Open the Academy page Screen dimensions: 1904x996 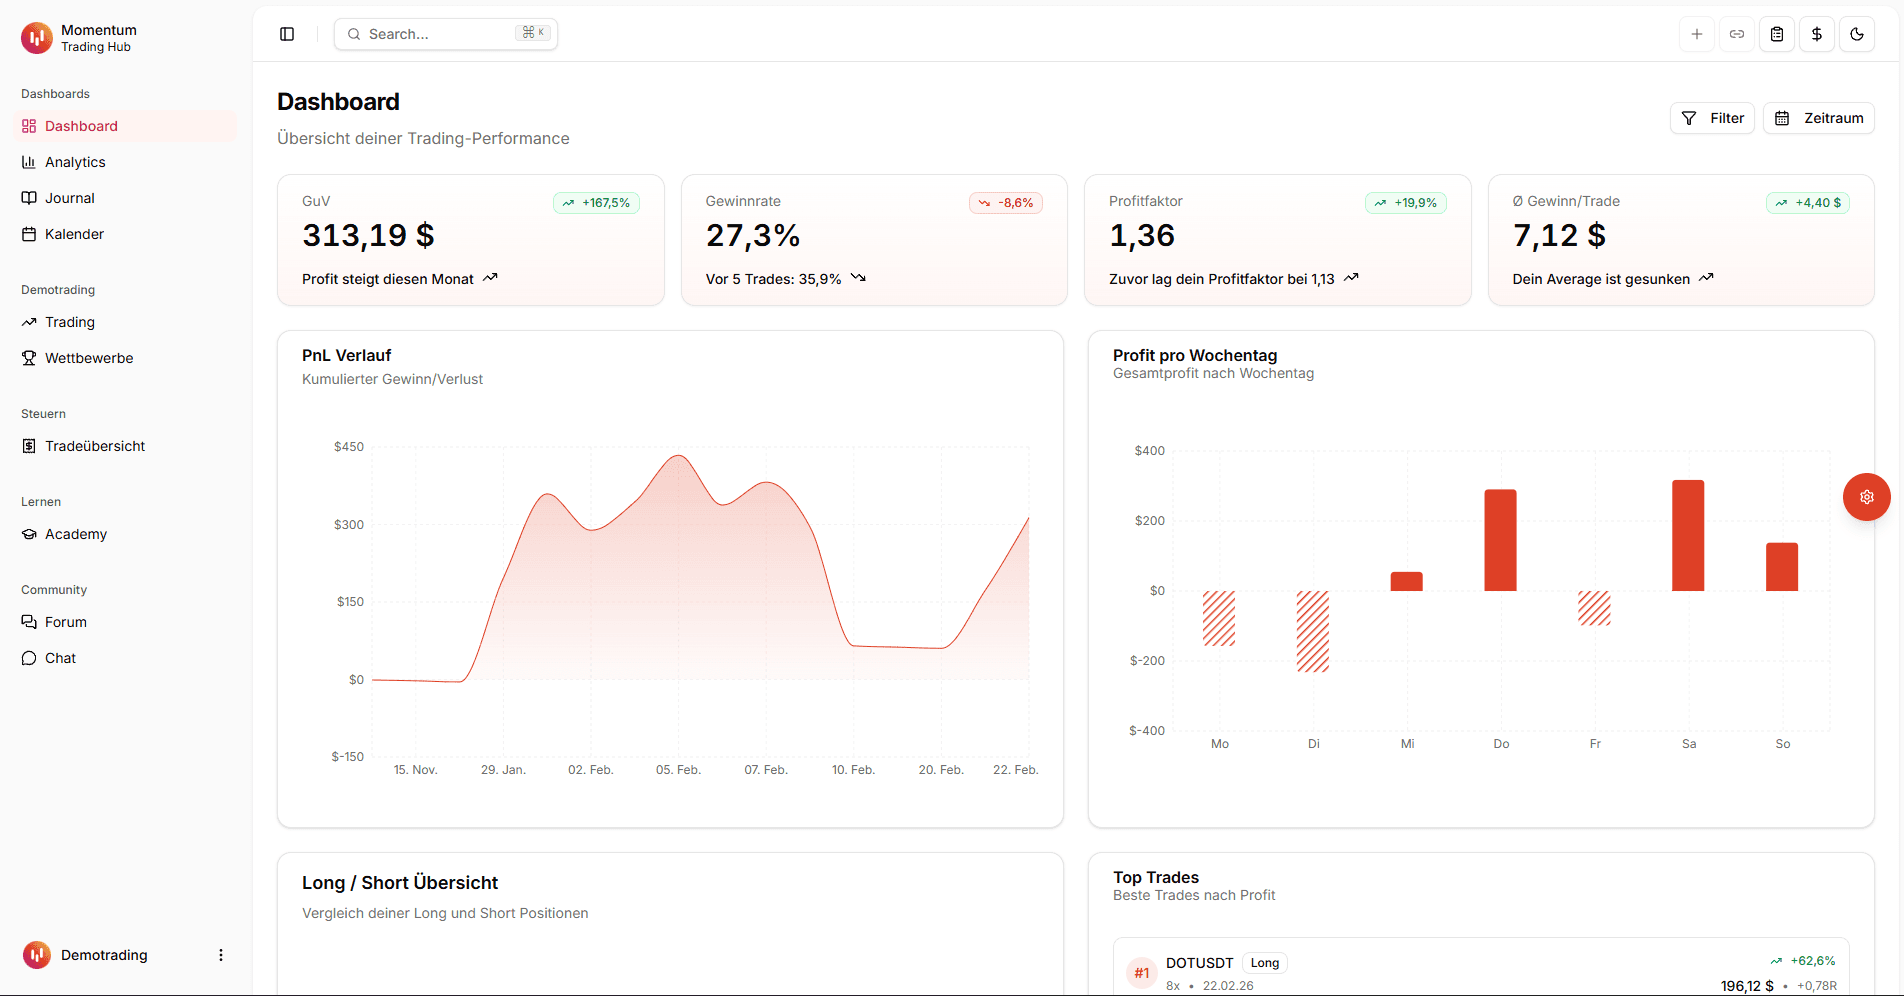point(75,533)
